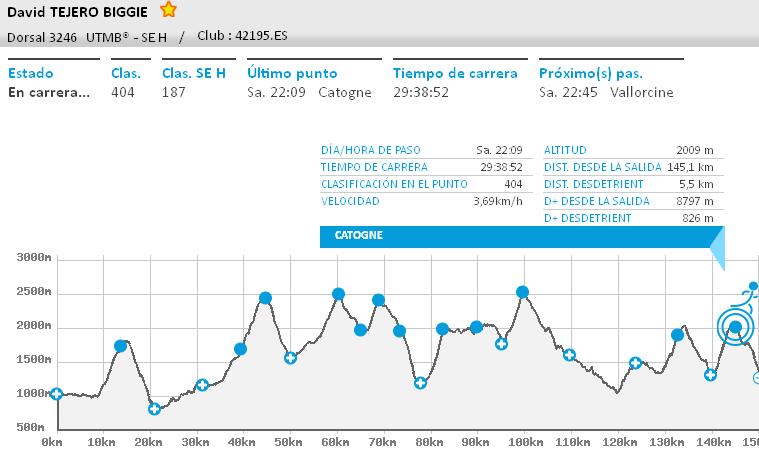759x454 pixels.
Task: Click the solid checkpoint dot near 132km
Action: tap(677, 335)
